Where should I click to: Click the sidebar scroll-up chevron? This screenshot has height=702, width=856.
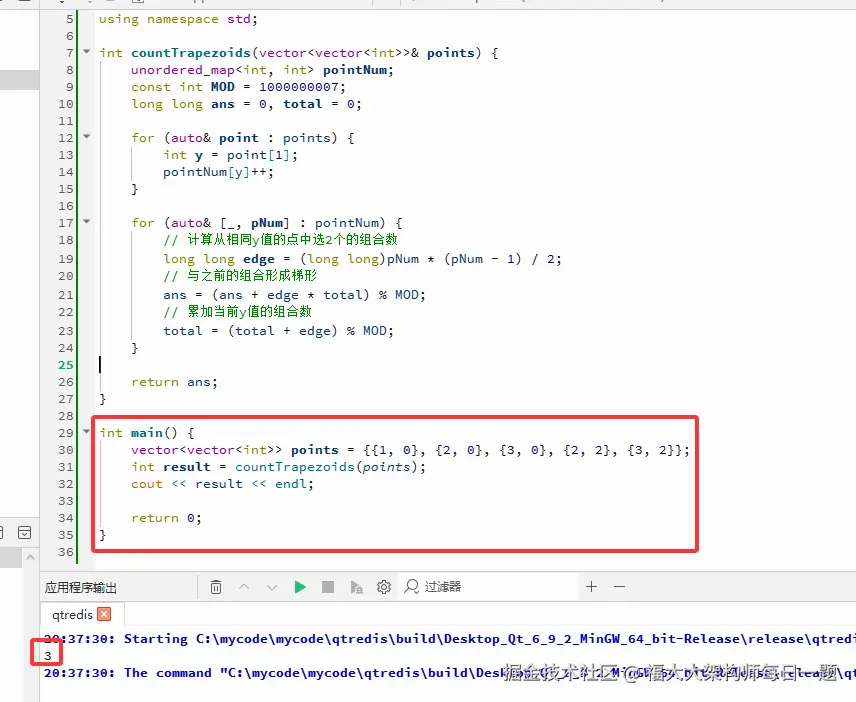coord(31,557)
